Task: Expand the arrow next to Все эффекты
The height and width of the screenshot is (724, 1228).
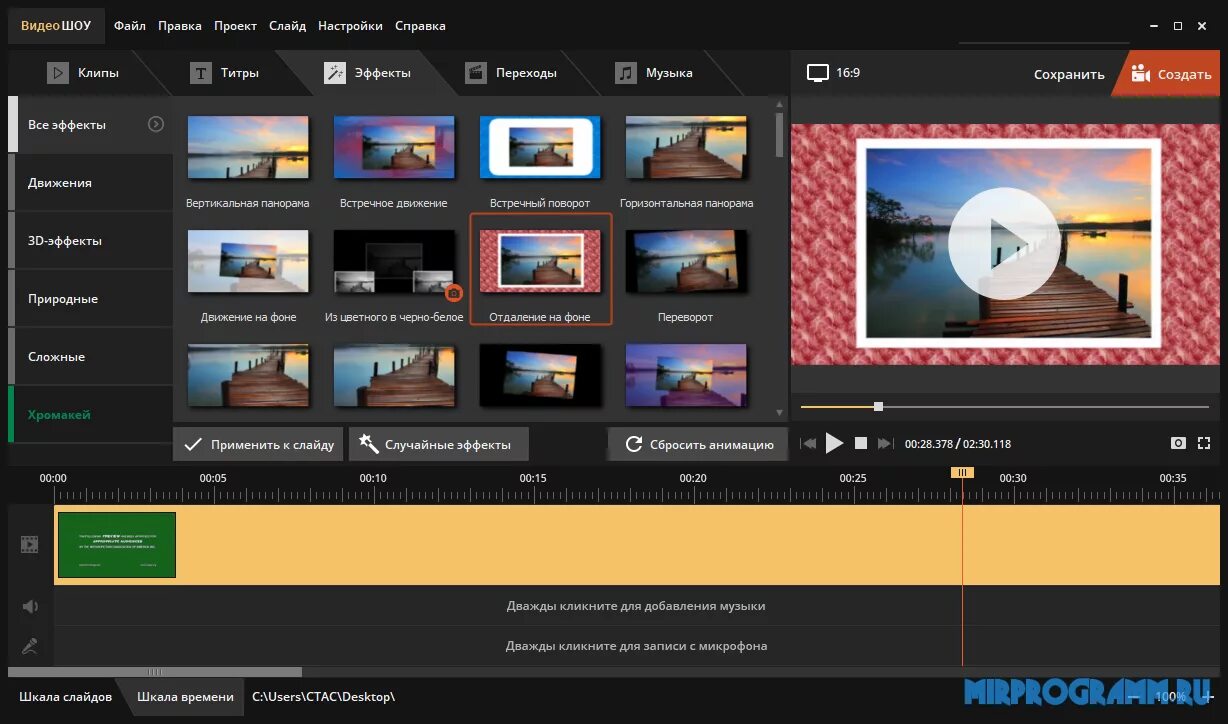Action: point(156,124)
